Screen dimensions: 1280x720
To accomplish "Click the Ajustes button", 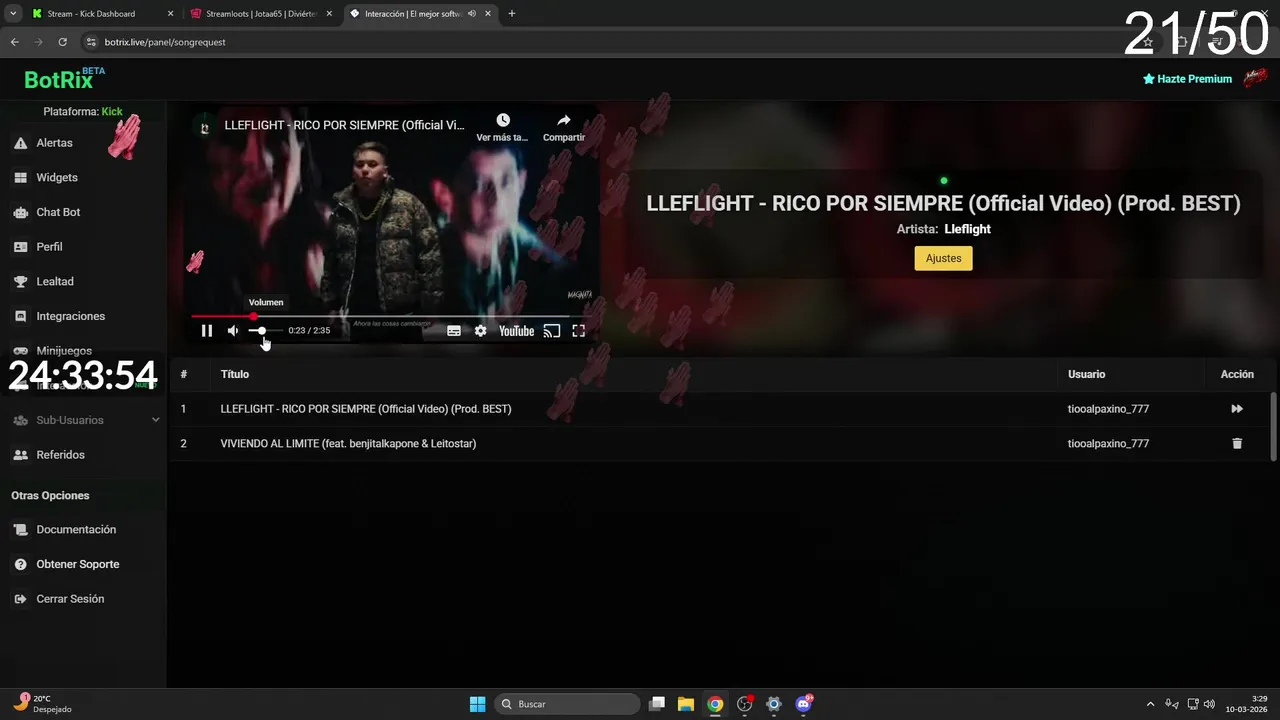I will [943, 258].
